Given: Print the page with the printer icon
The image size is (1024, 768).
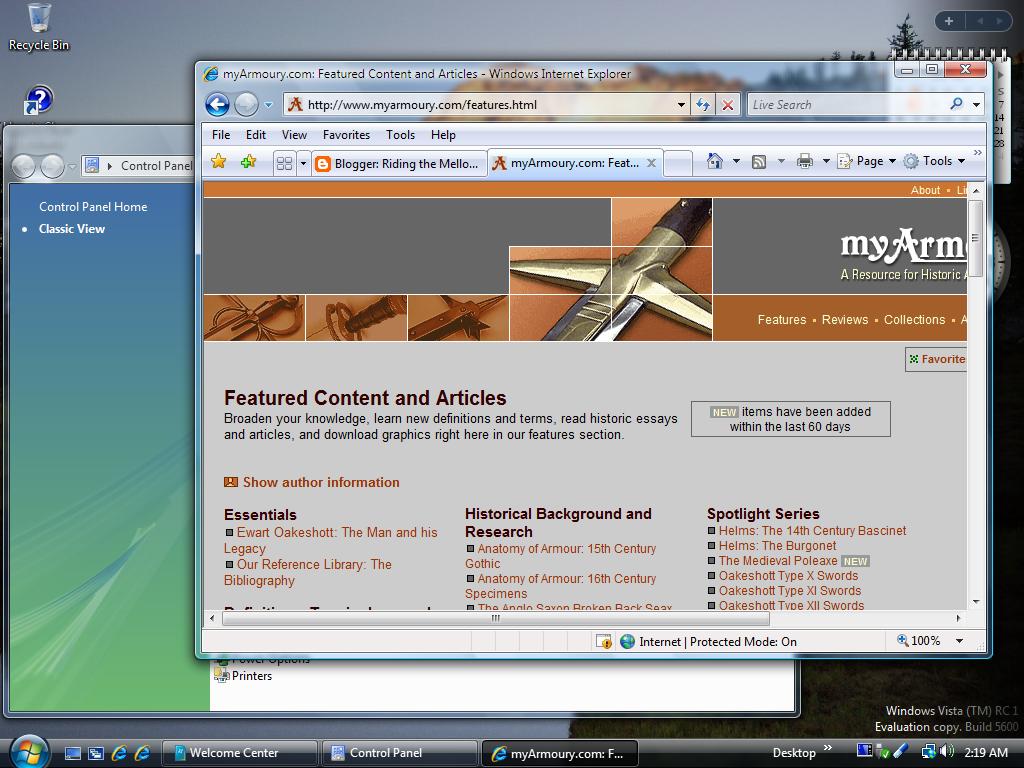Looking at the screenshot, I should pyautogui.click(x=805, y=161).
